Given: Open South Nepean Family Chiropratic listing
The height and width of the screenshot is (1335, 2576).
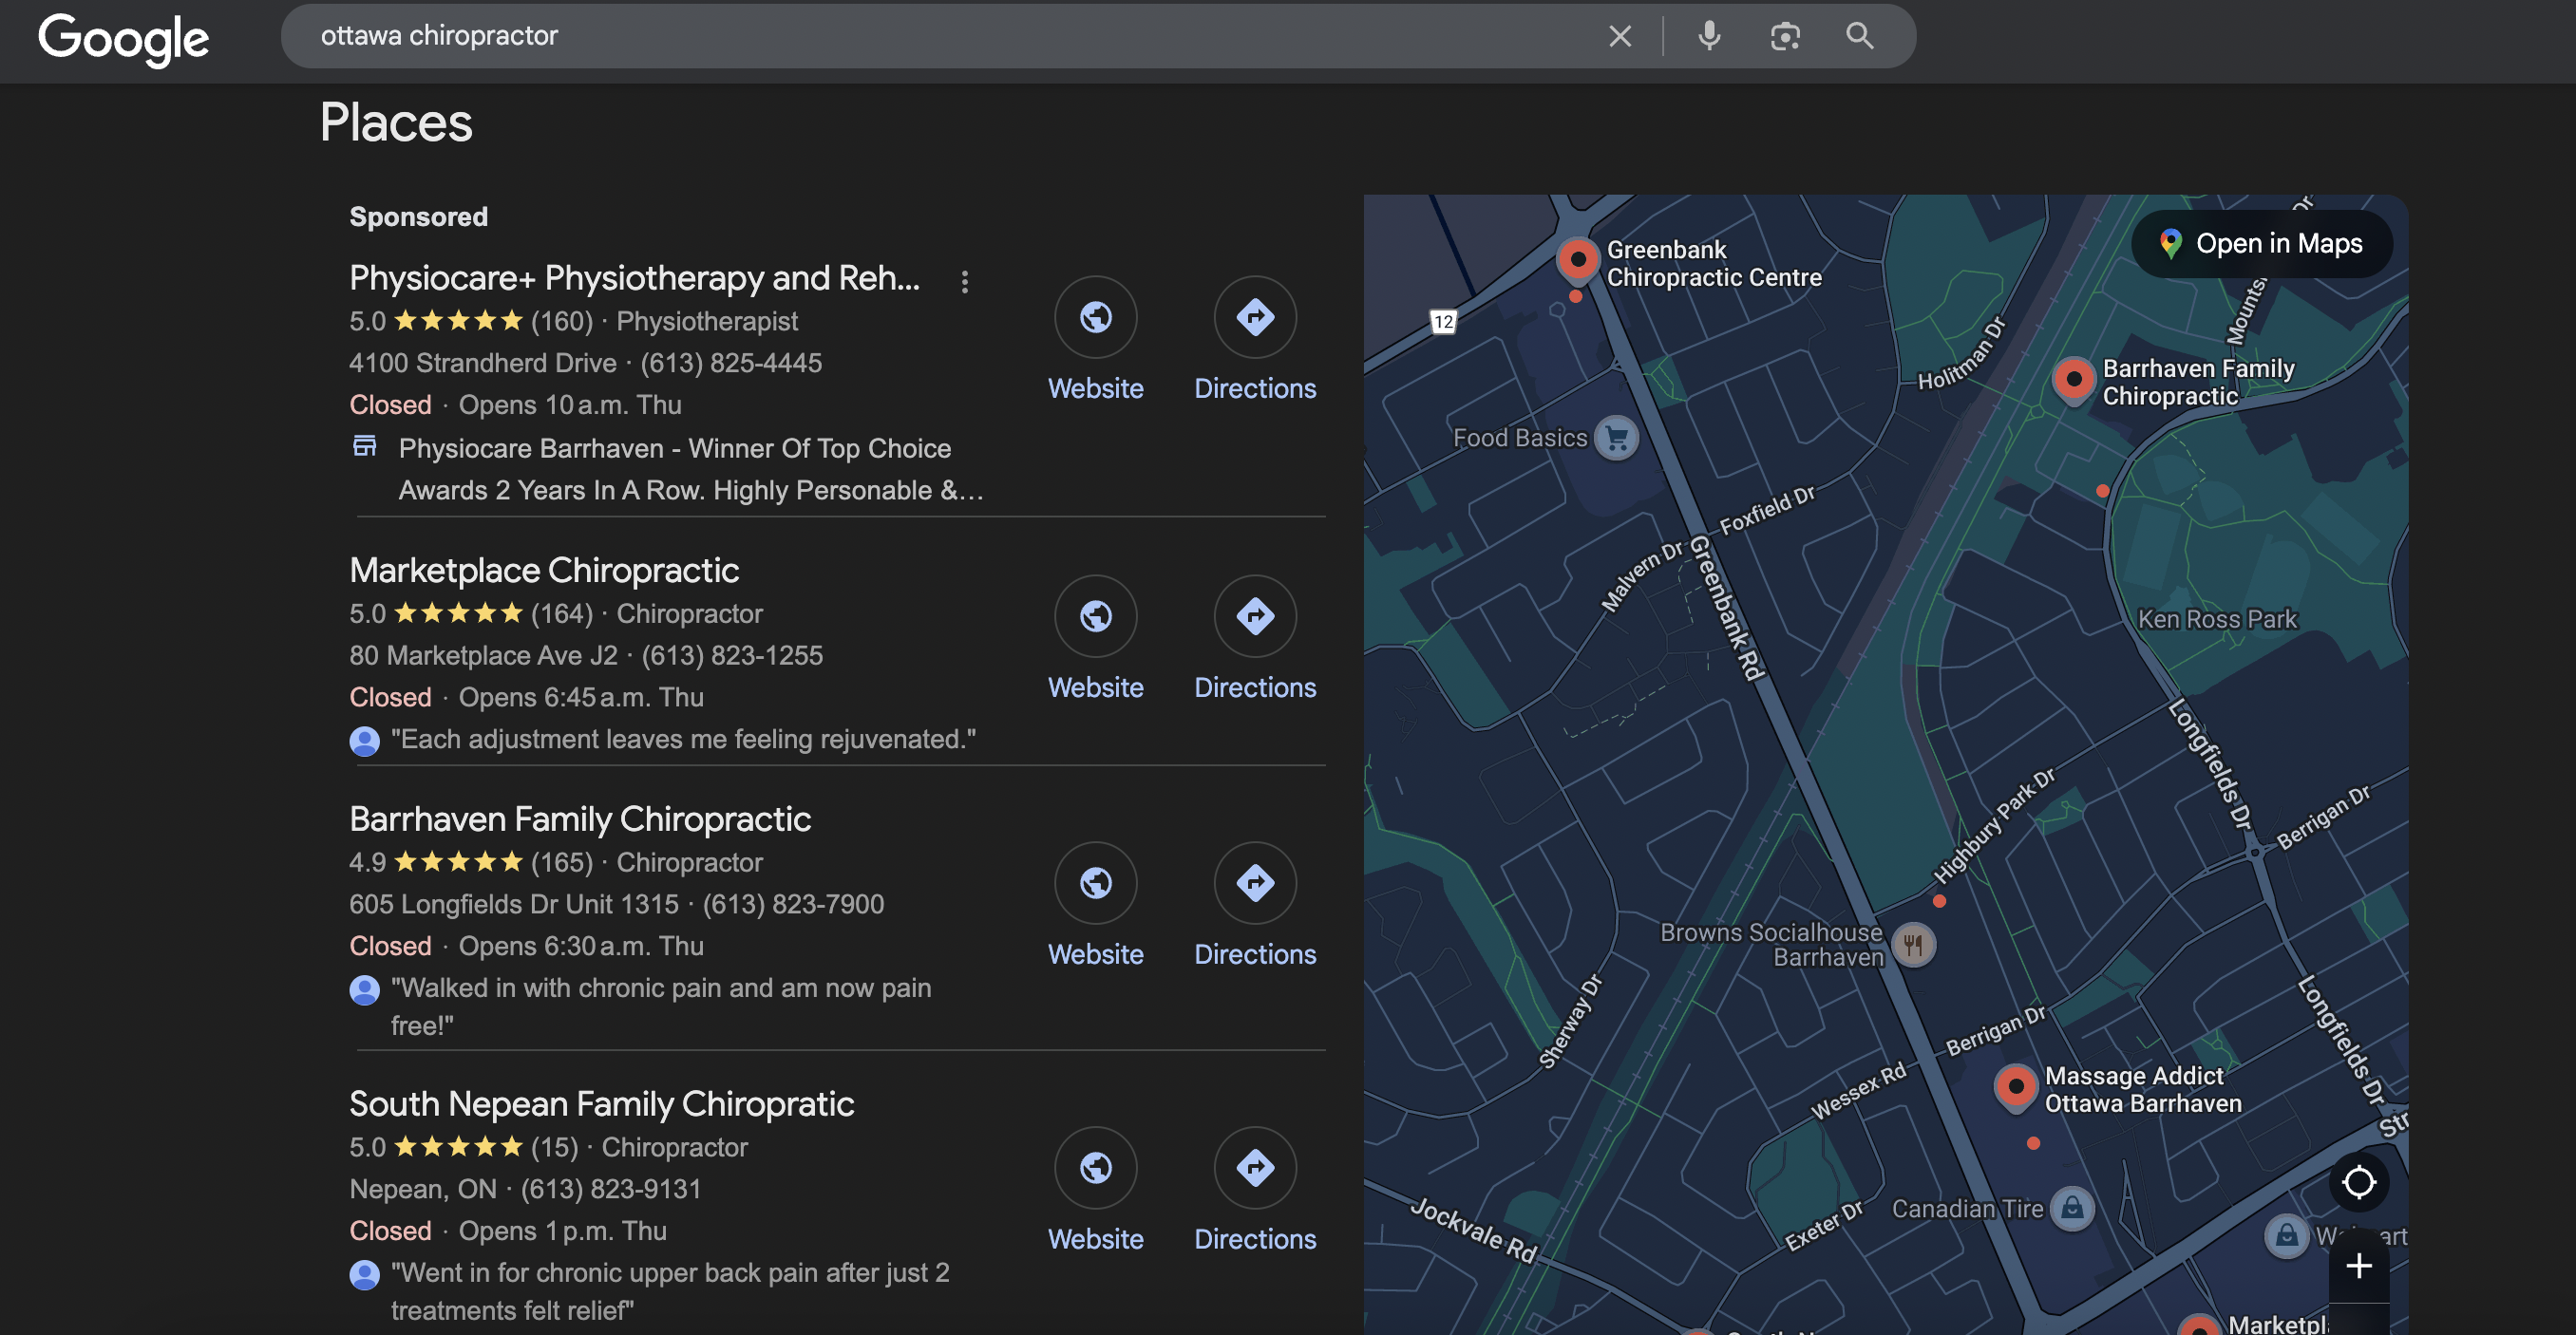Looking at the screenshot, I should pos(601,1104).
